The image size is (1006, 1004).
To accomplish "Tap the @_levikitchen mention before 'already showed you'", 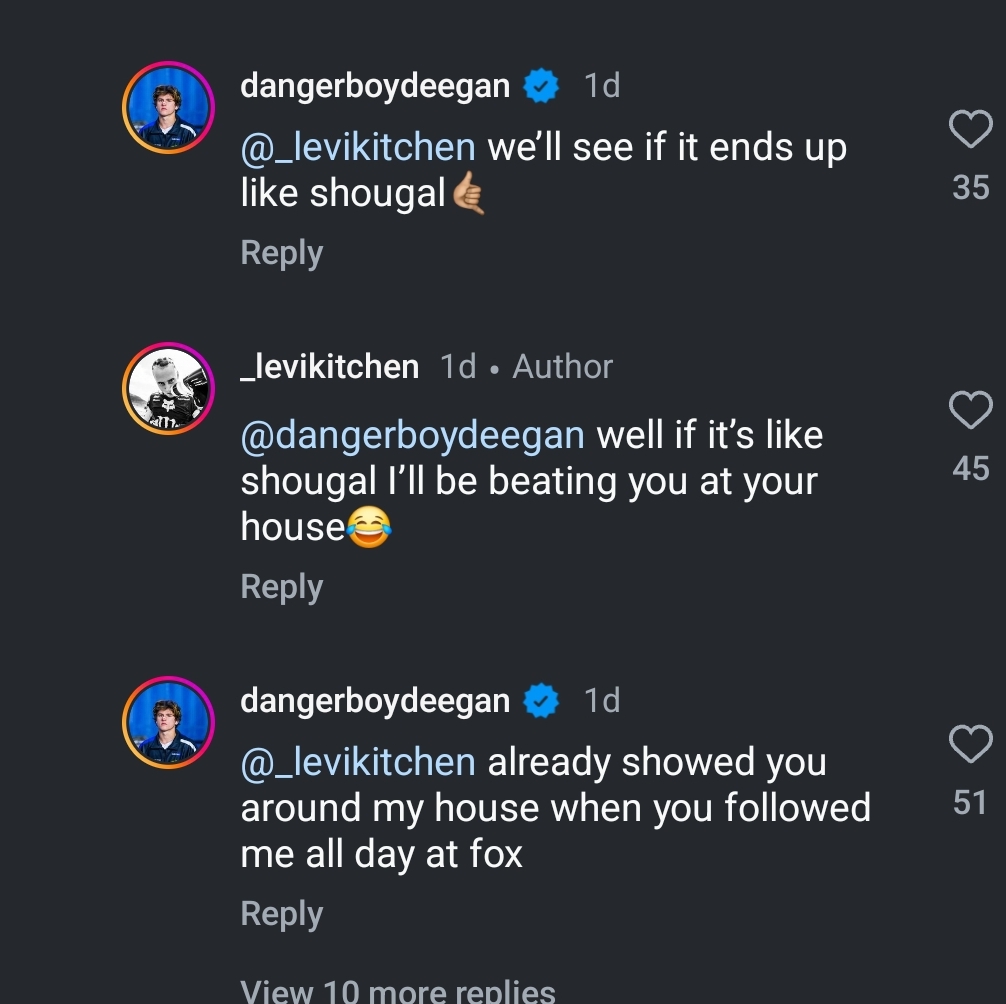I will 358,762.
